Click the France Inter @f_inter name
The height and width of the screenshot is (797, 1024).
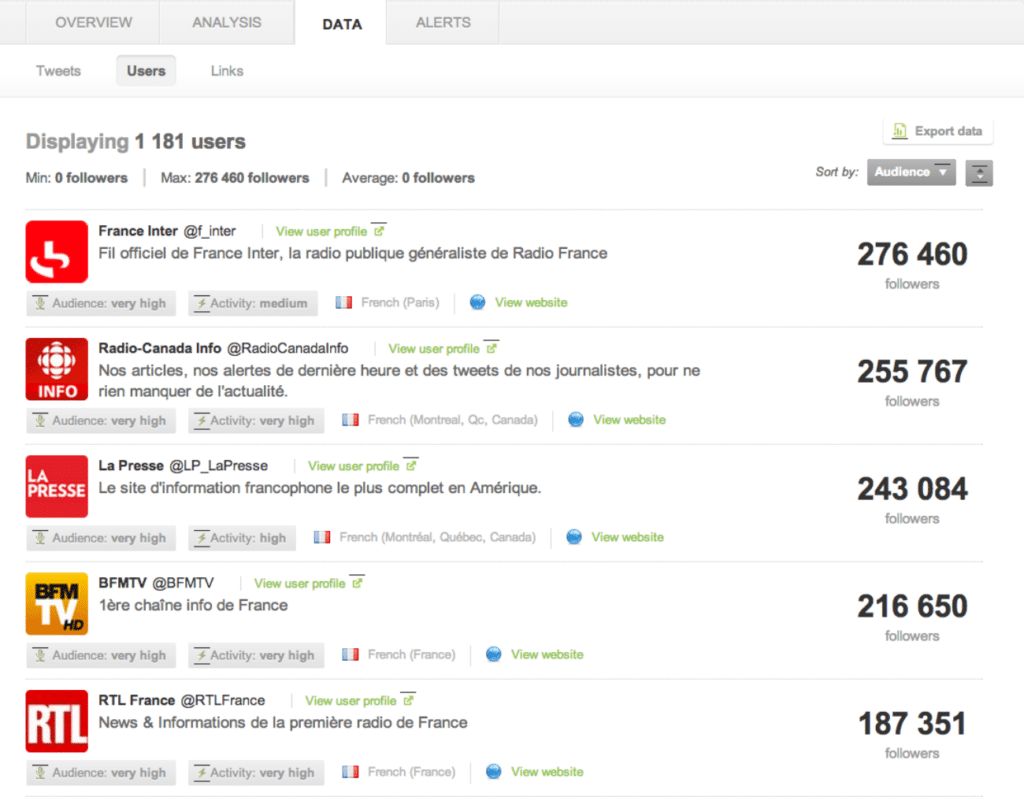(x=167, y=231)
